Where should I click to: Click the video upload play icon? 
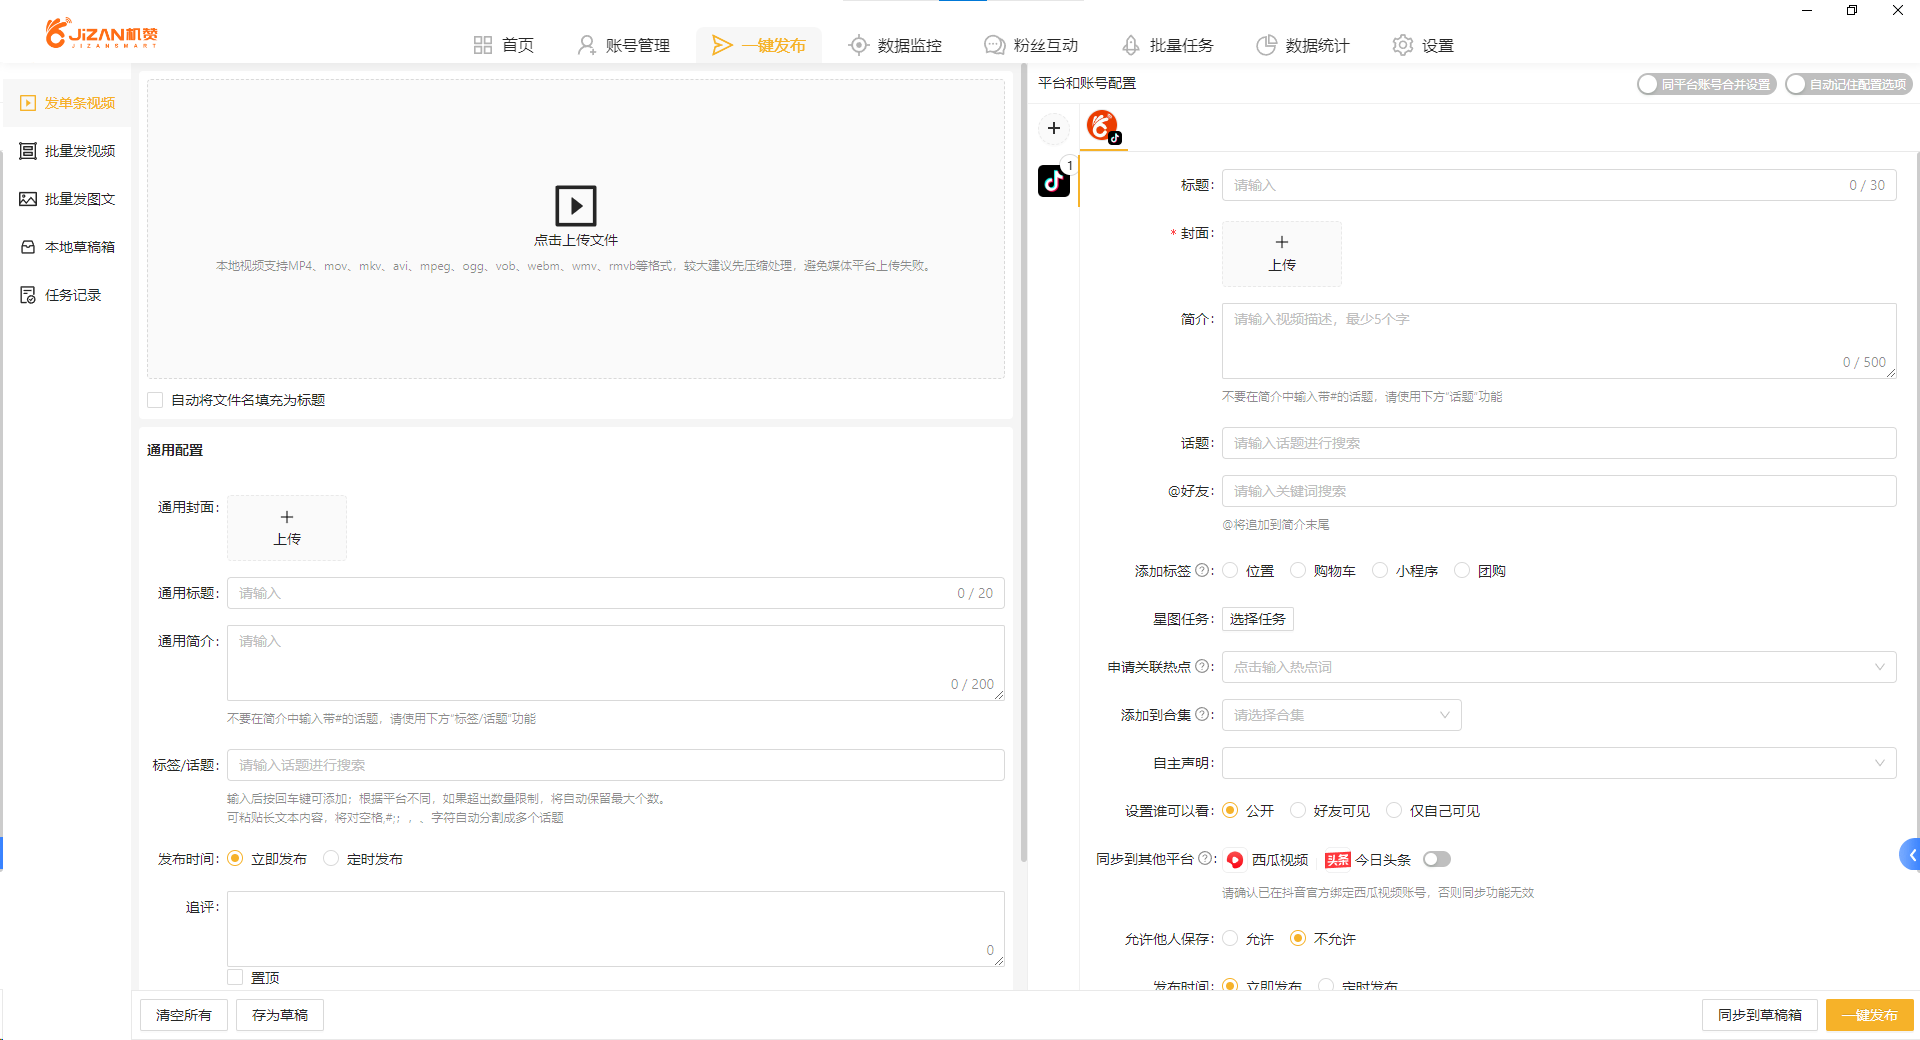tap(575, 206)
